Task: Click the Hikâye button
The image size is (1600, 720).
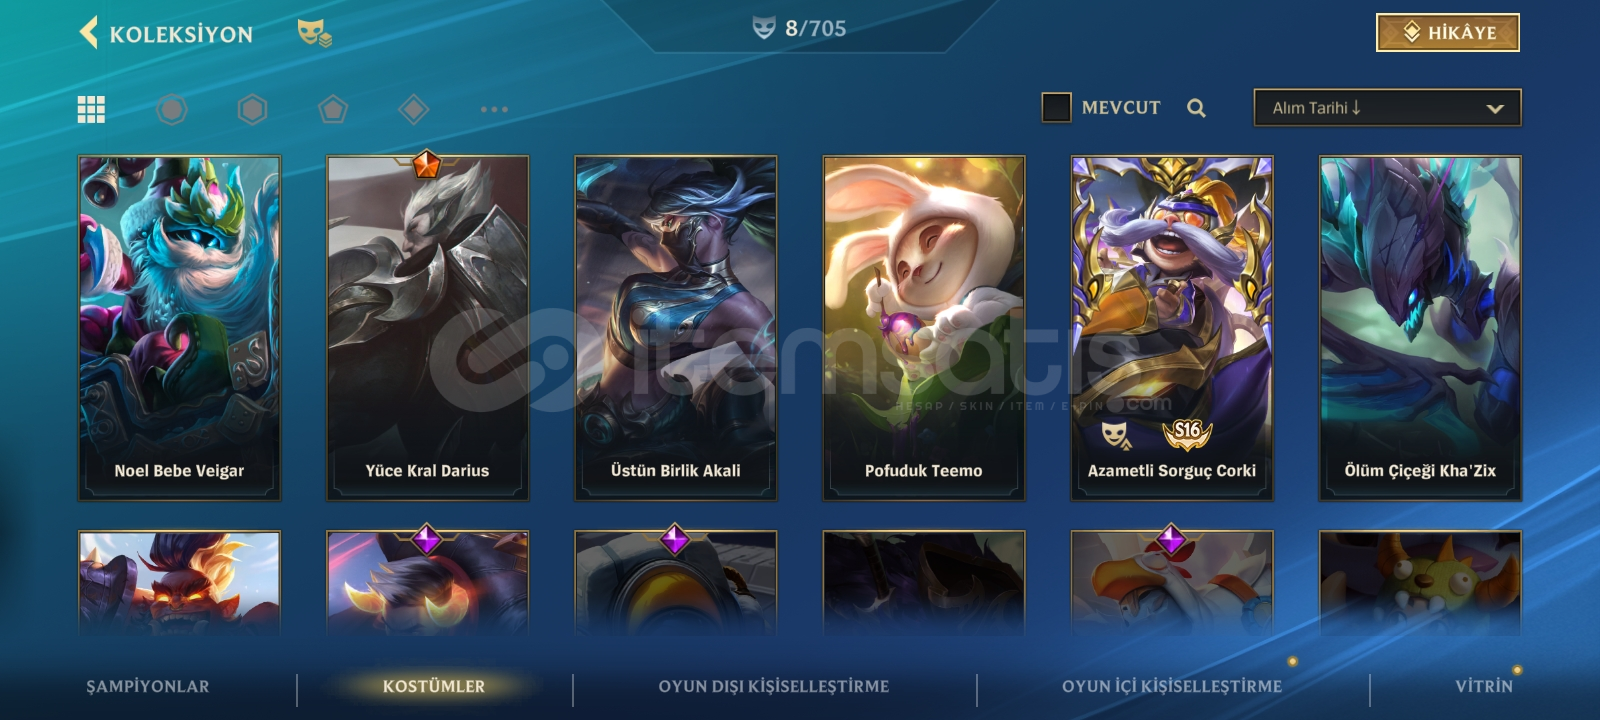Action: pos(1448,32)
